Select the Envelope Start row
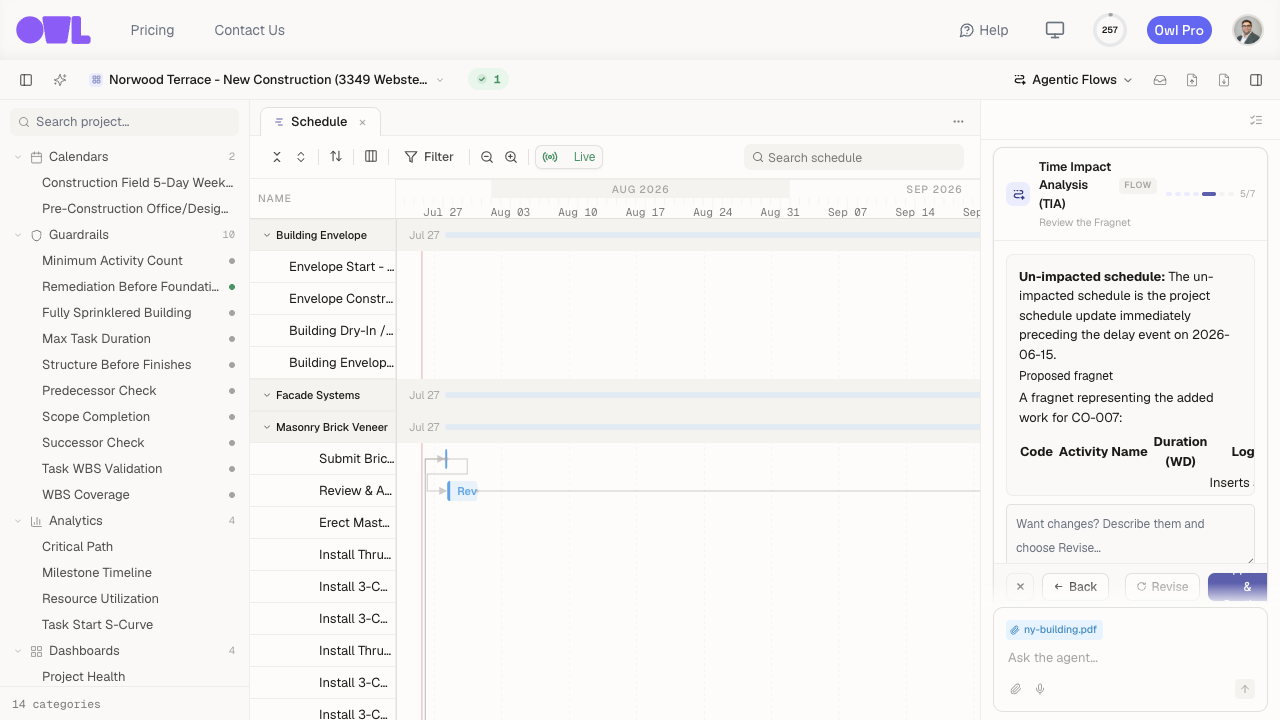 [x=323, y=267]
